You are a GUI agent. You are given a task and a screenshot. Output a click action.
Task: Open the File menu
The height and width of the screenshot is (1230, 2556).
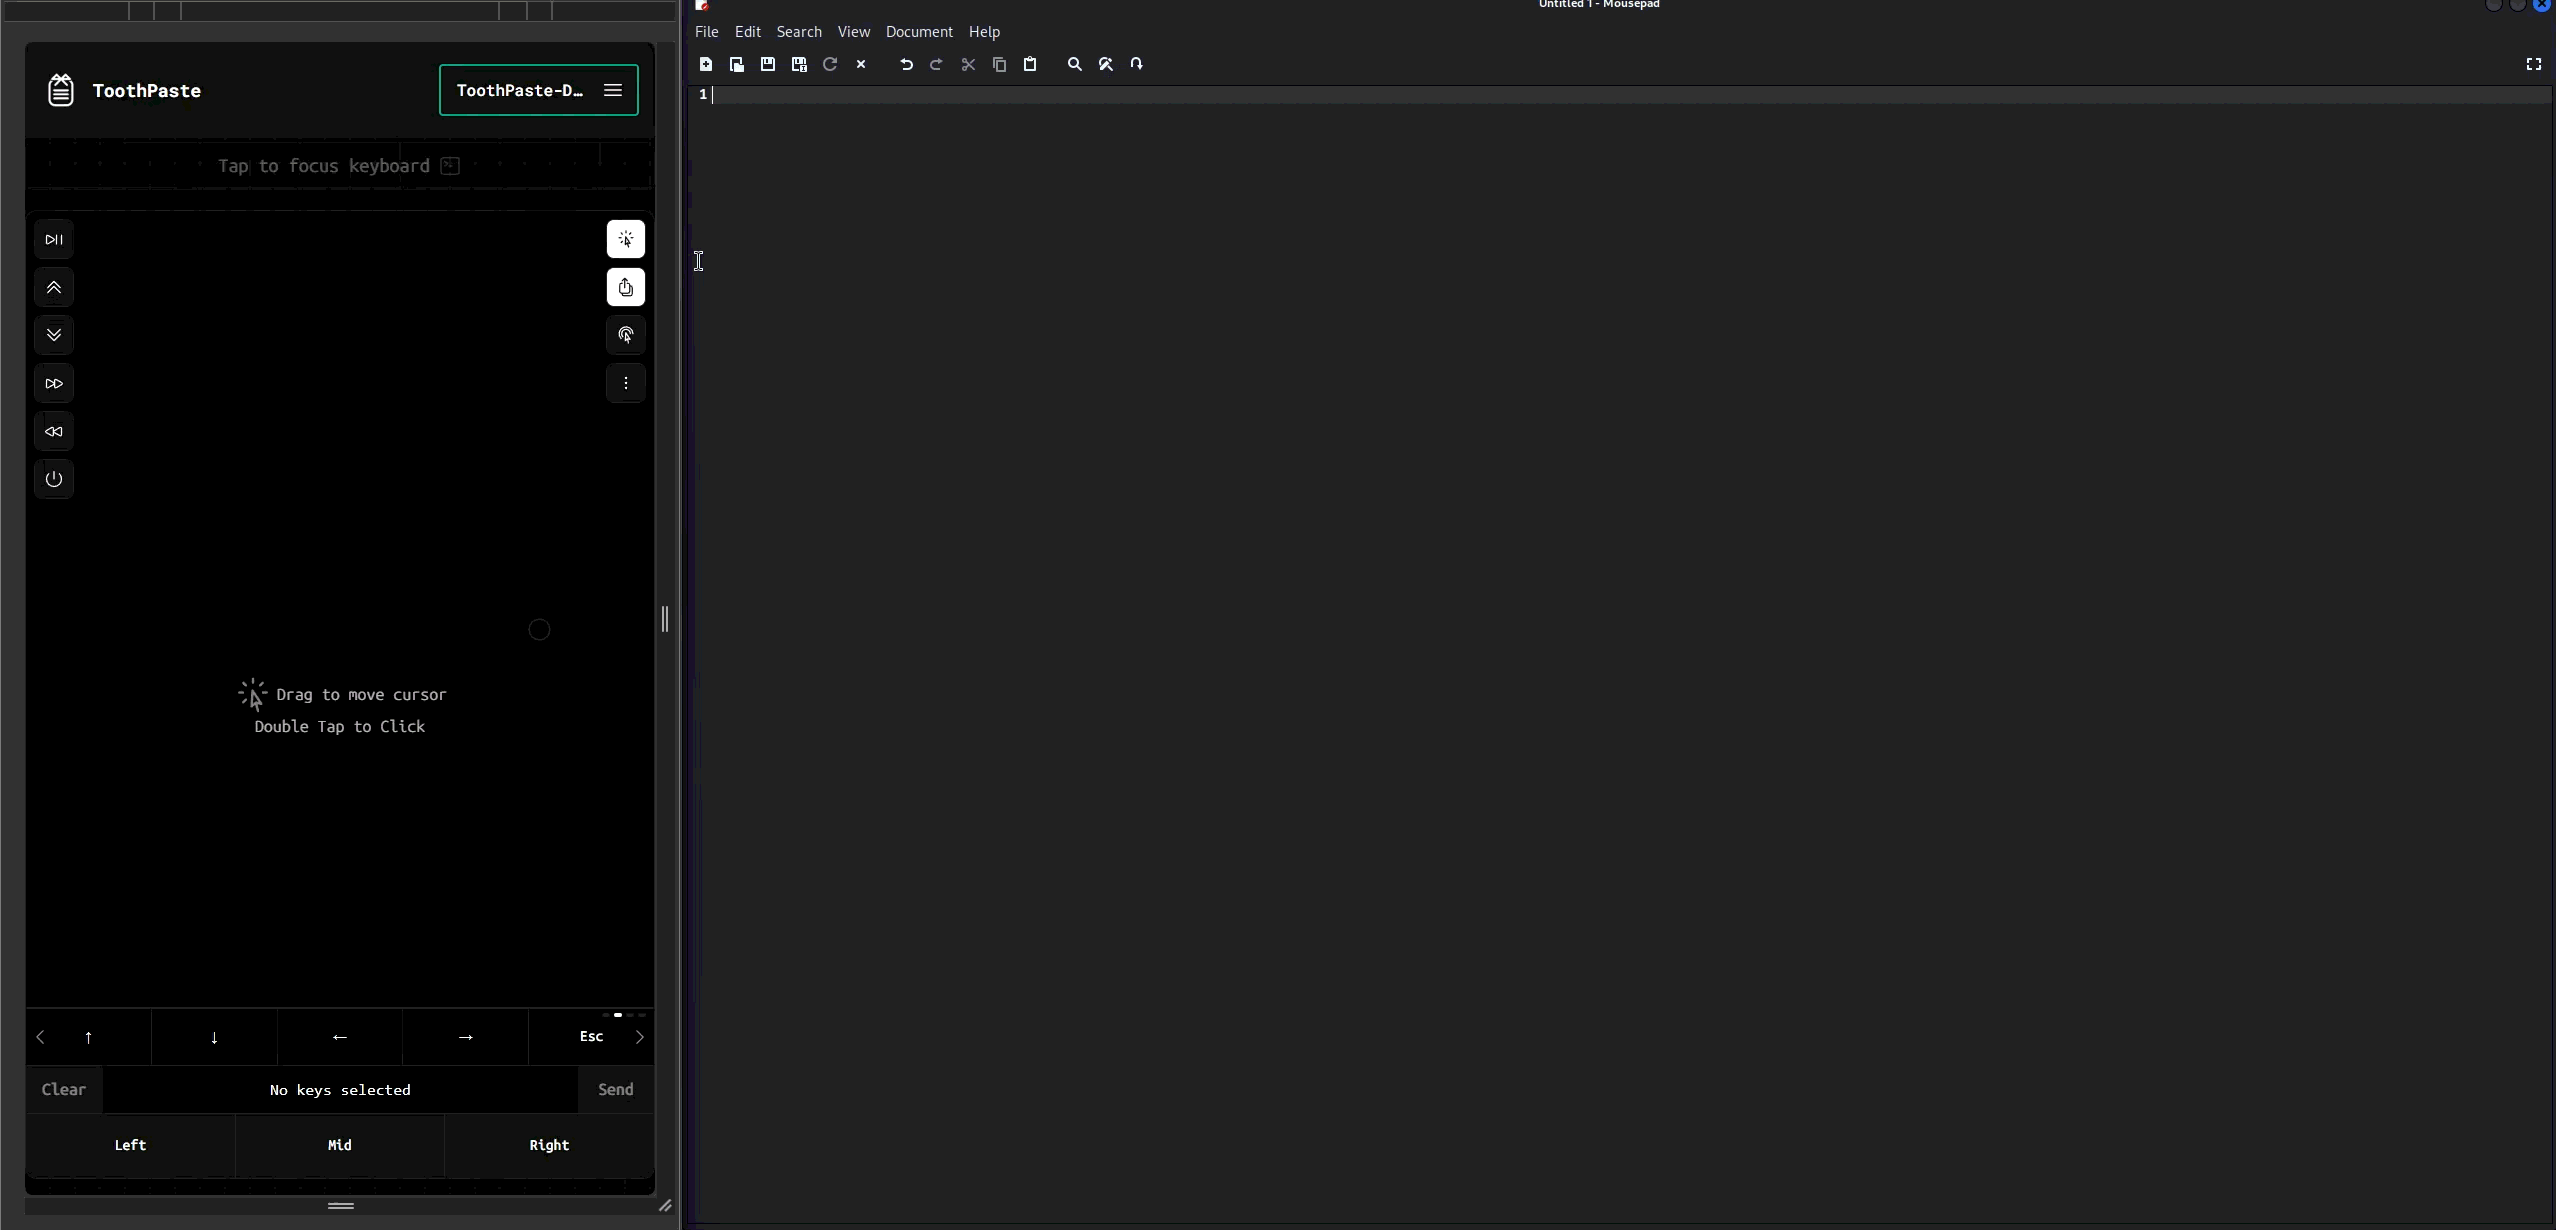tap(707, 32)
